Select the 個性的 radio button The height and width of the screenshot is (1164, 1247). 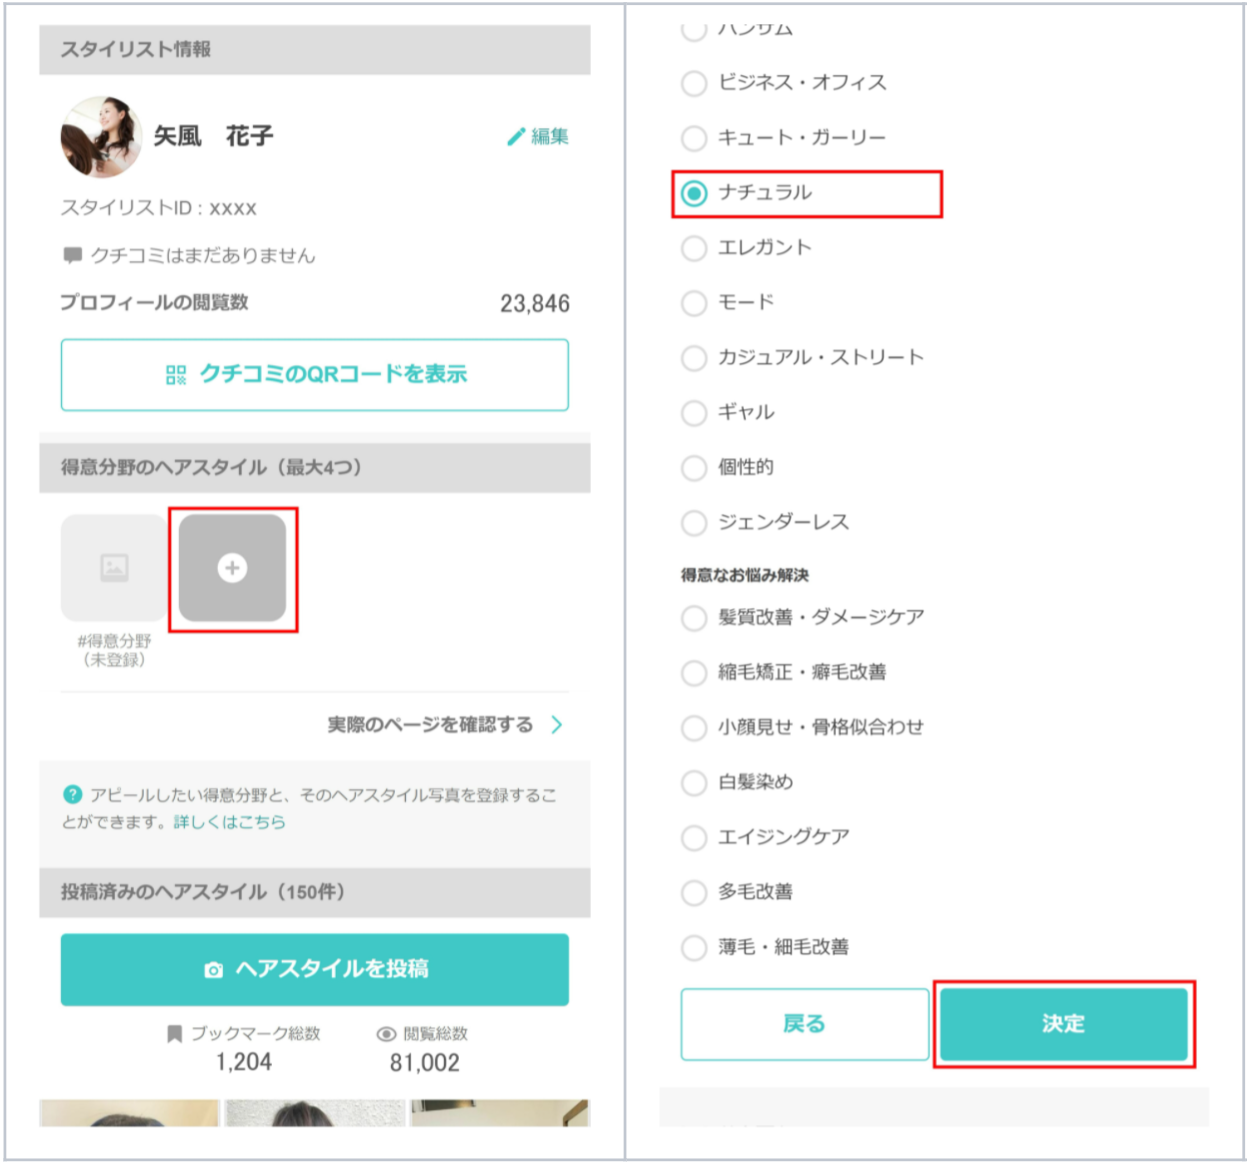click(x=693, y=468)
